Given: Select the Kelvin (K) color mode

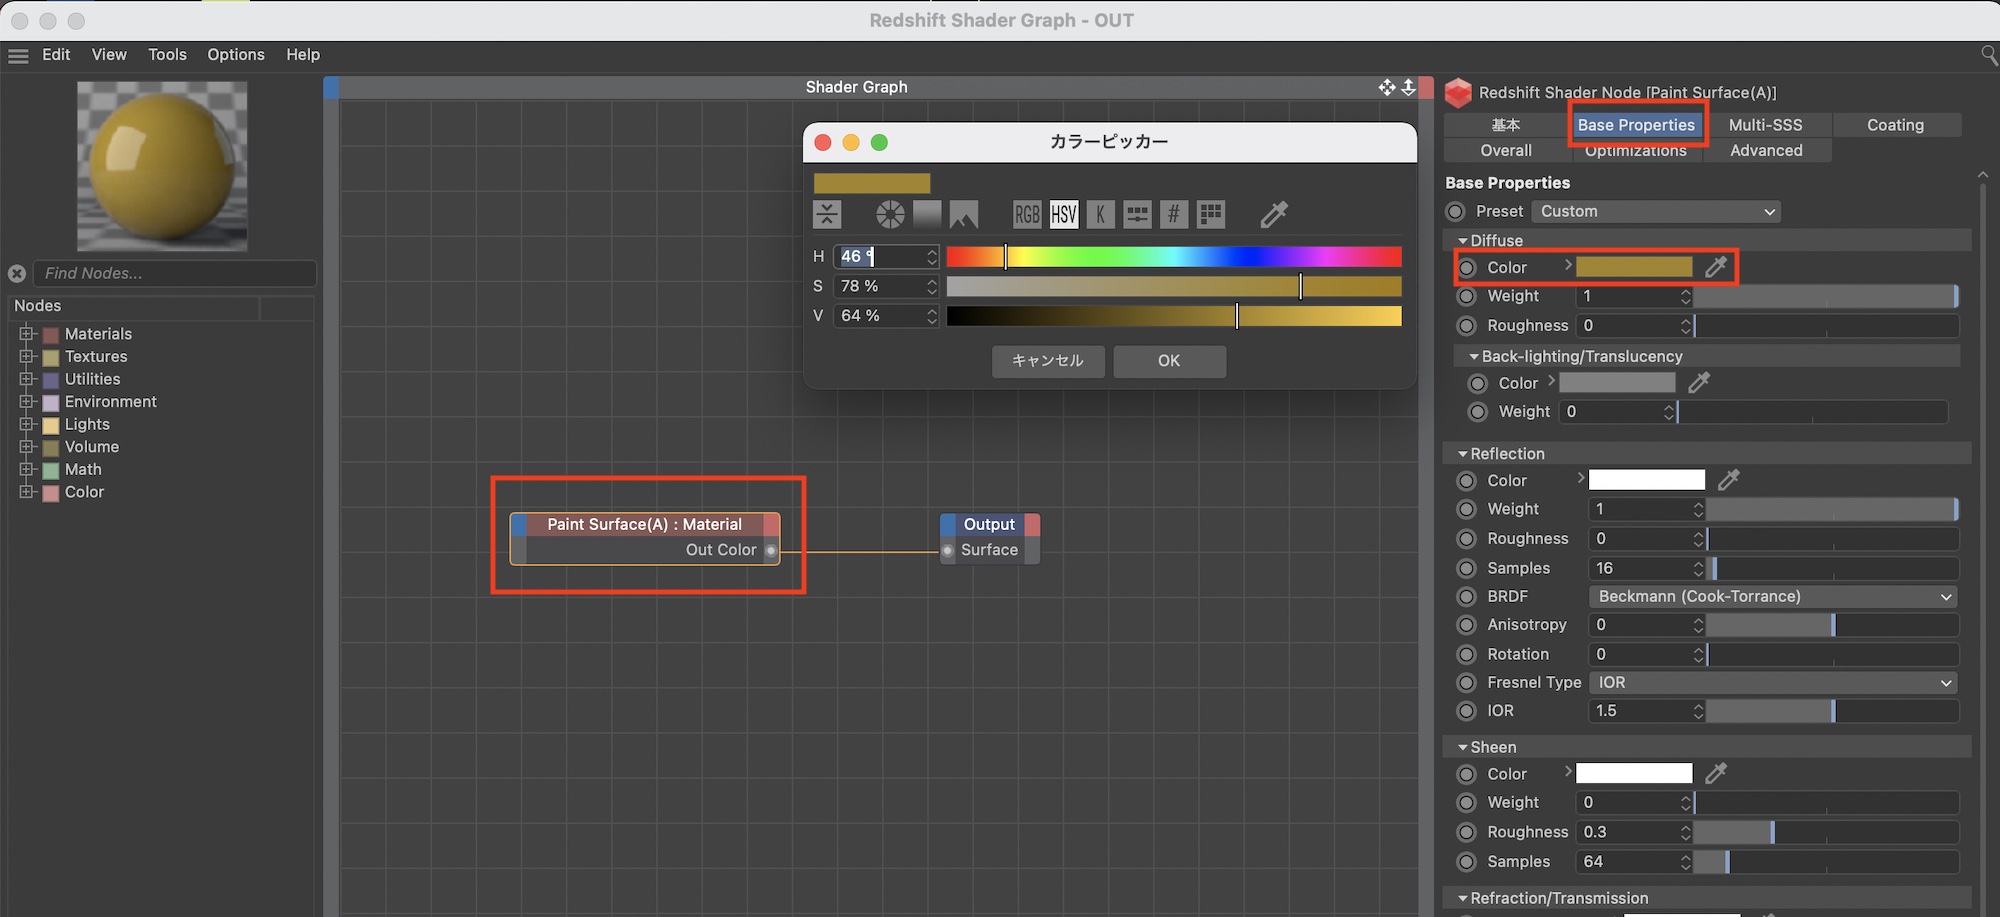Looking at the screenshot, I should pos(1100,214).
